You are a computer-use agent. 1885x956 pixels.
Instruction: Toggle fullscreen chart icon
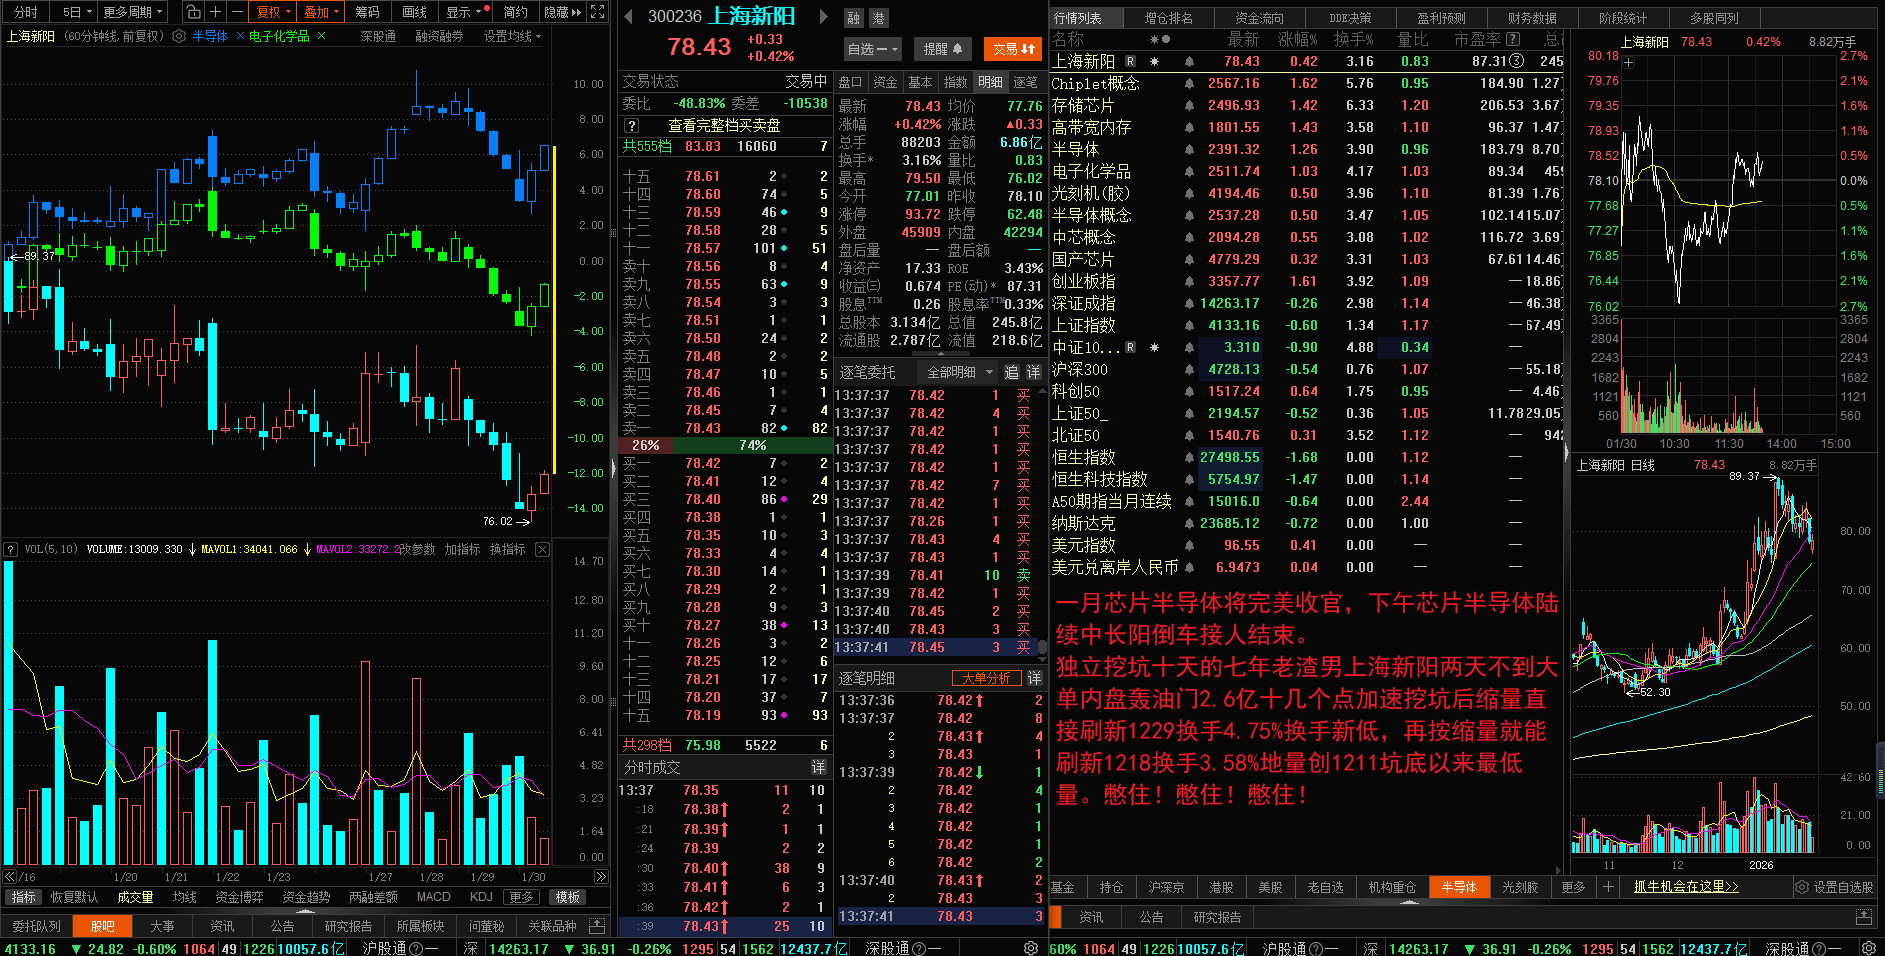598,12
